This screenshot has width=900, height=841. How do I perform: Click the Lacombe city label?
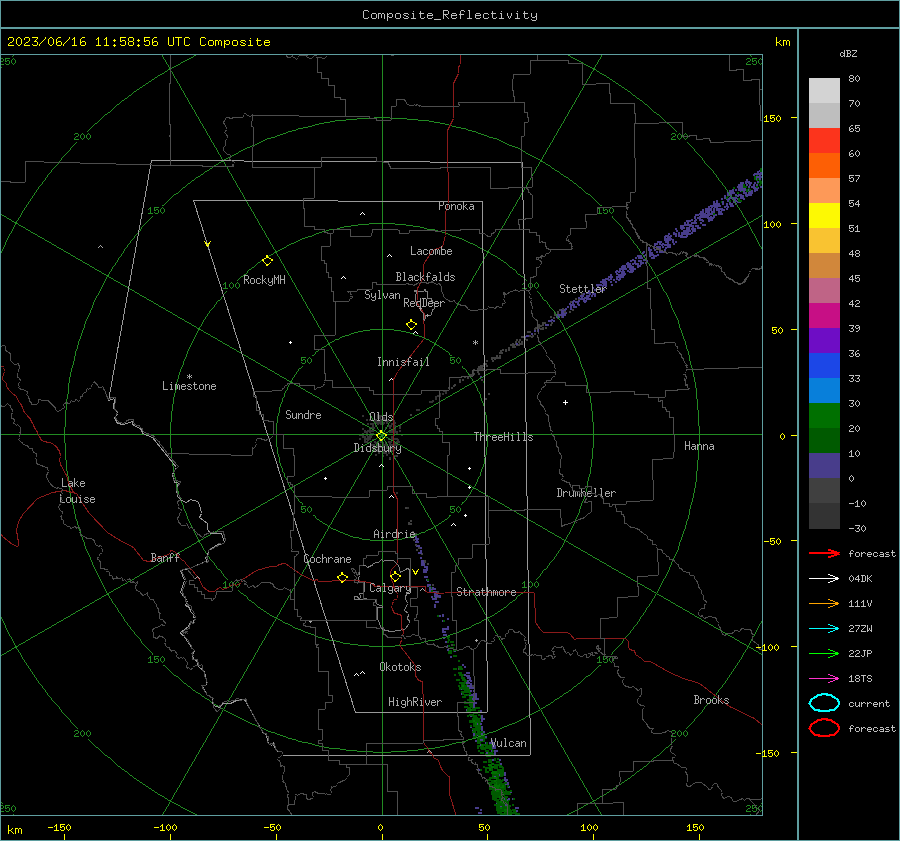coord(431,251)
